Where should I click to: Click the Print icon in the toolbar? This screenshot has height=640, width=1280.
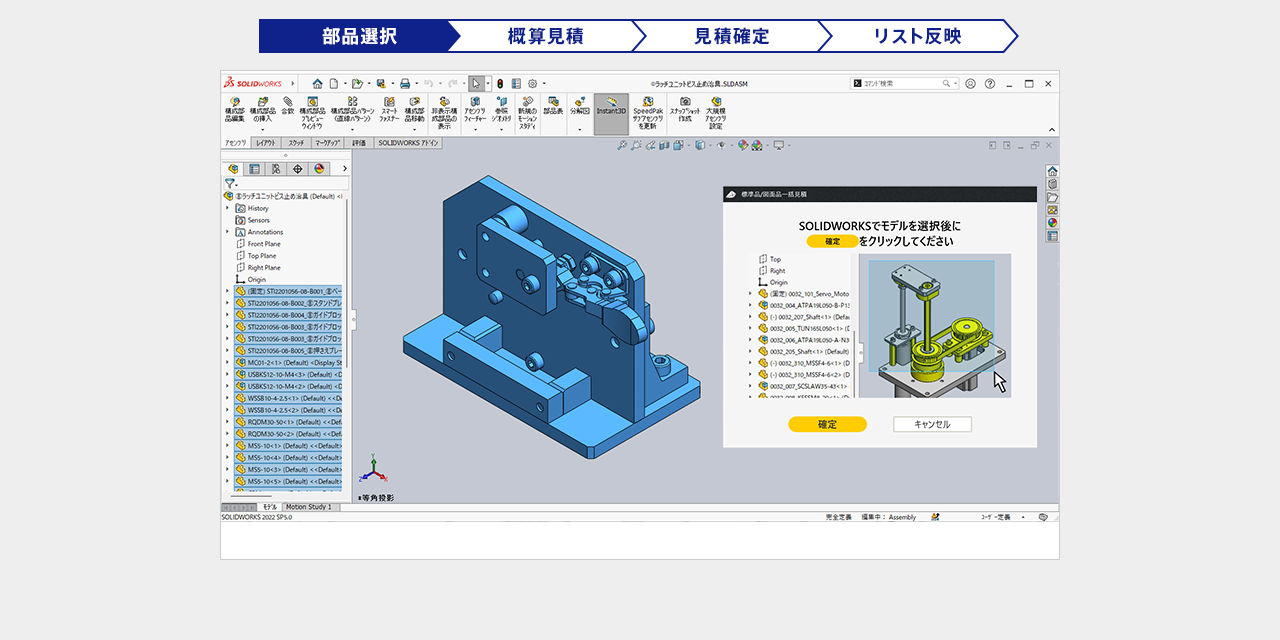[405, 84]
